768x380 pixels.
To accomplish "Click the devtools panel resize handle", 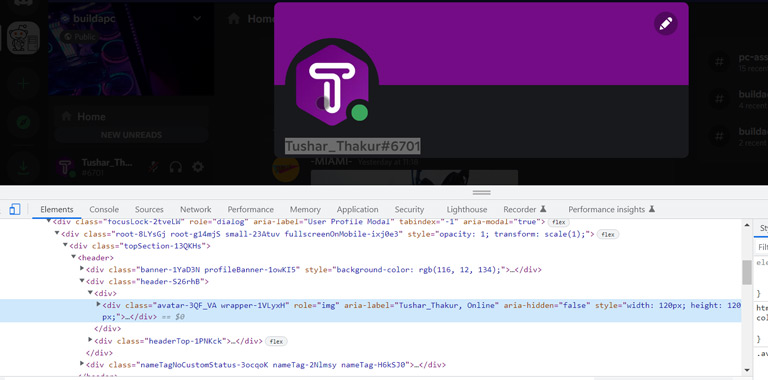I will coord(481,192).
